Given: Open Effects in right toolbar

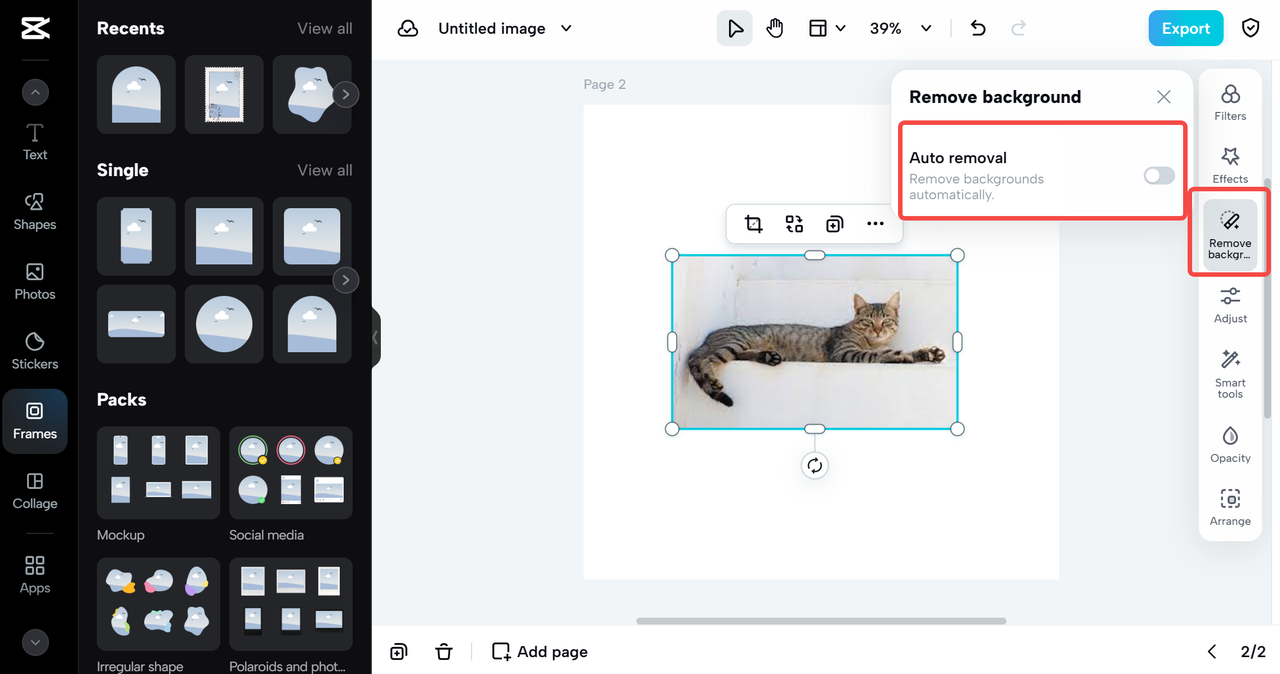Looking at the screenshot, I should 1230,166.
